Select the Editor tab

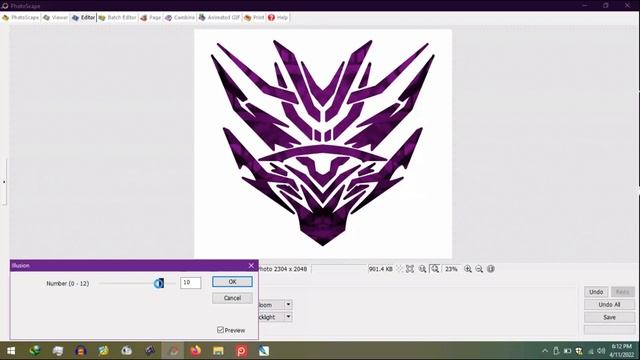coord(83,18)
